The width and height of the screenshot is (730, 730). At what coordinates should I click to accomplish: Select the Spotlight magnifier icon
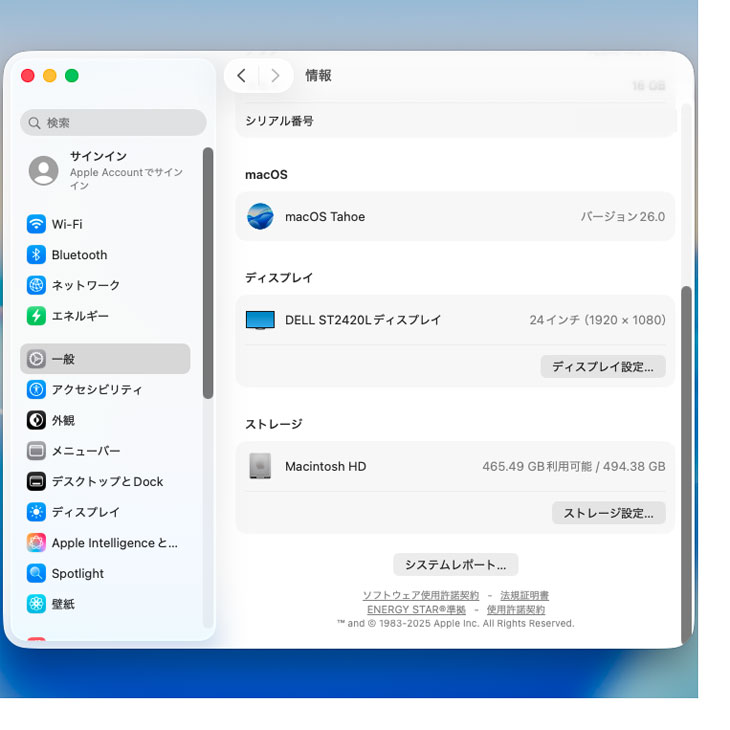(36, 573)
